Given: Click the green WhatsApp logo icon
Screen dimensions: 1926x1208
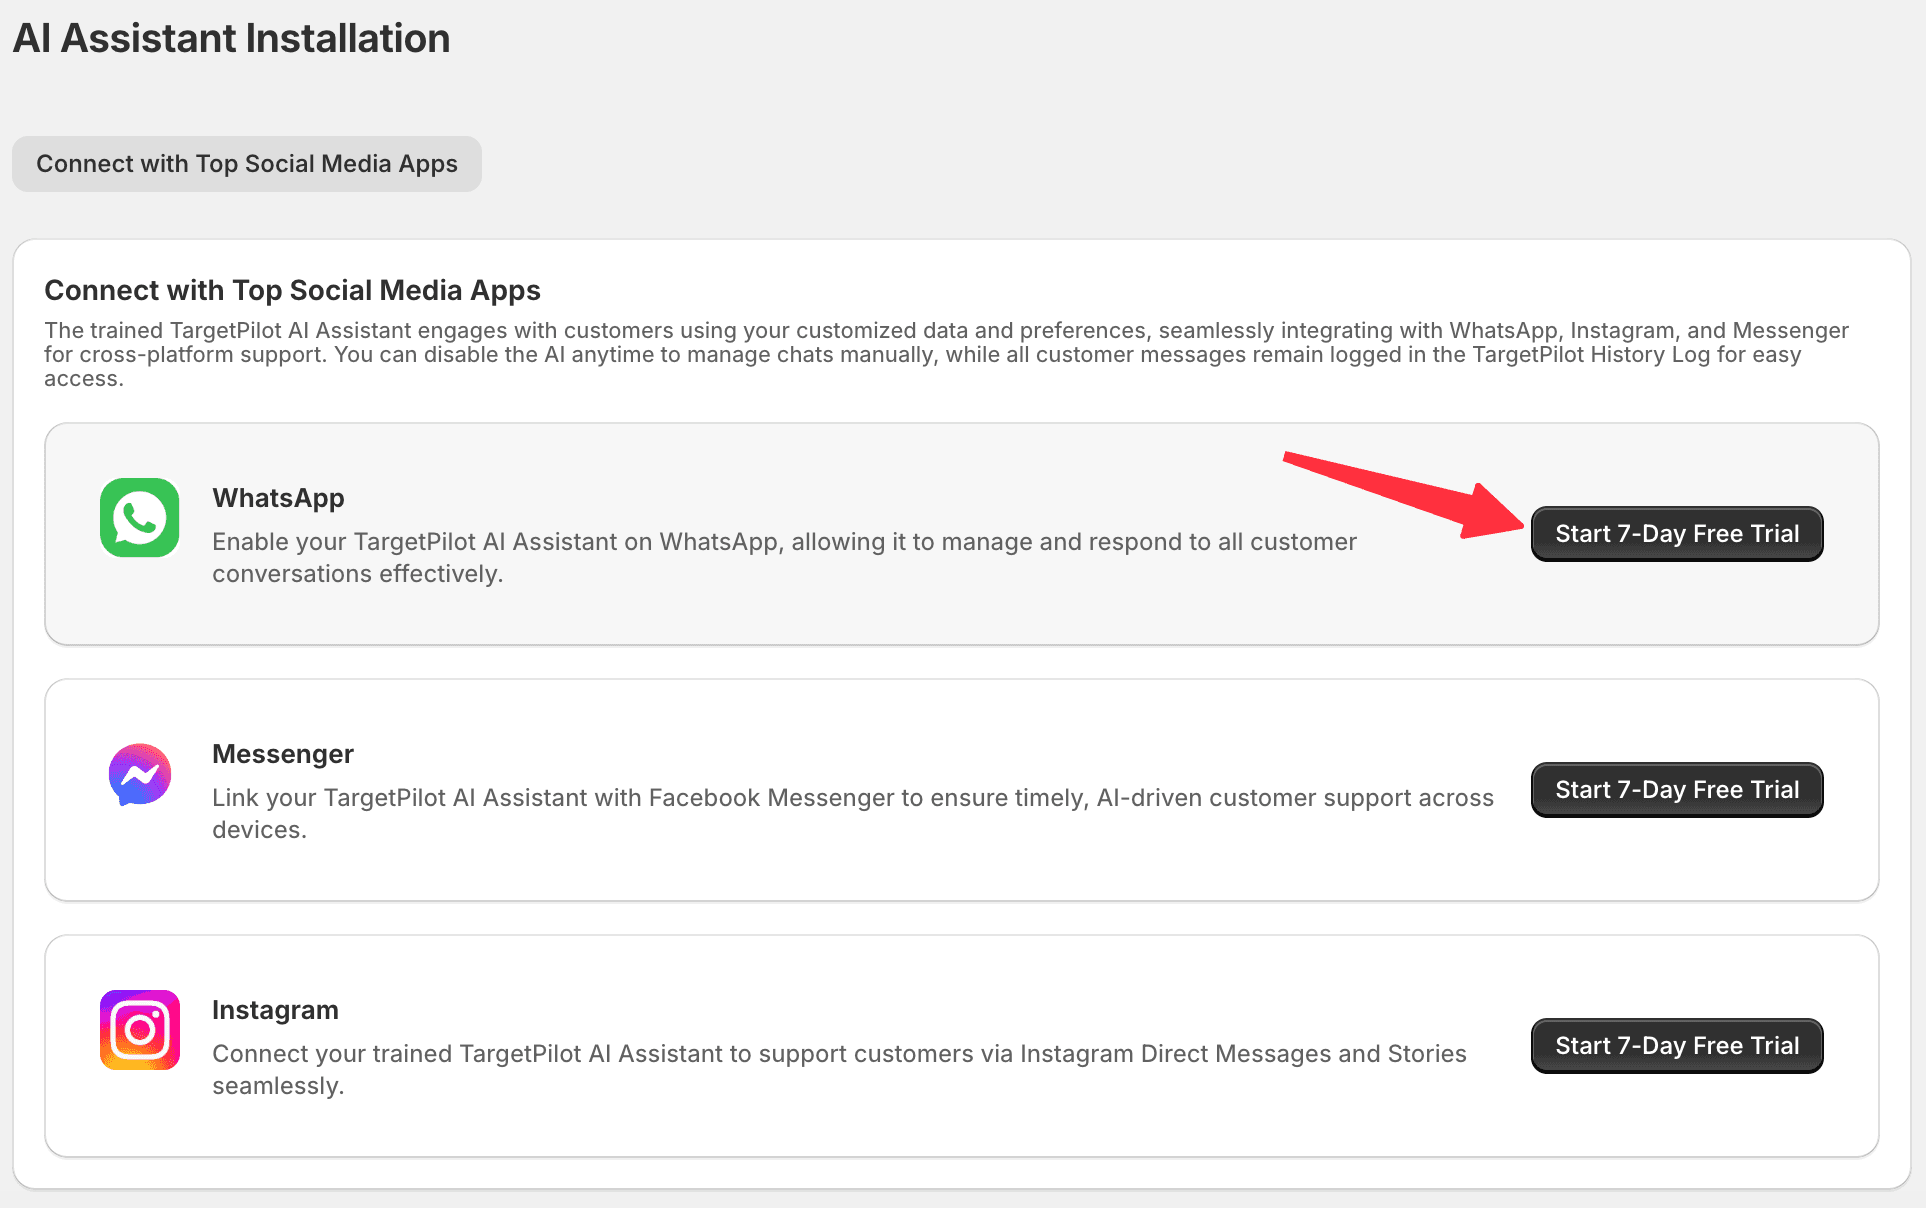Looking at the screenshot, I should (x=140, y=518).
